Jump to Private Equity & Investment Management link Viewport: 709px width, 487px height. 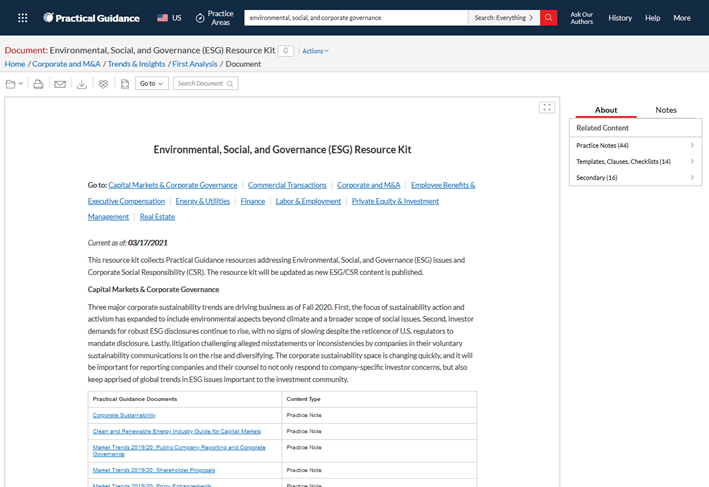(395, 201)
